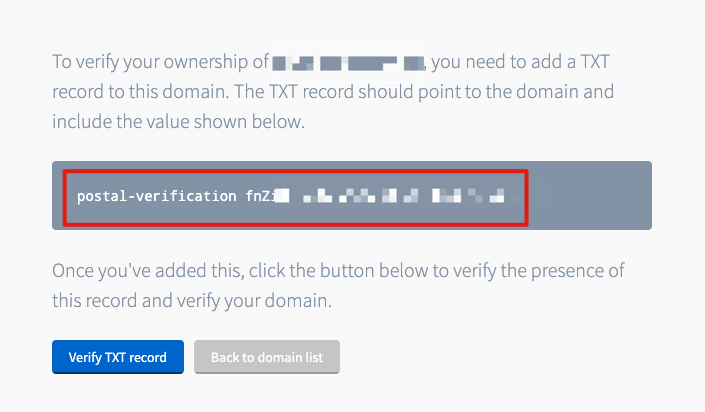Click the blurred verification token after fnZi
705x412 pixels.
click(395, 196)
